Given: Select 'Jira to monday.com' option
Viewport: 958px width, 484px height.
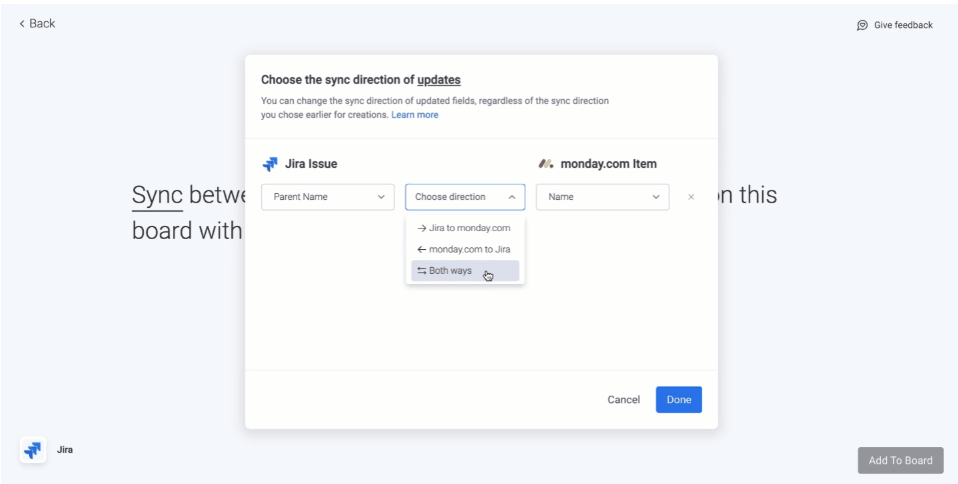Looking at the screenshot, I should coord(465,228).
